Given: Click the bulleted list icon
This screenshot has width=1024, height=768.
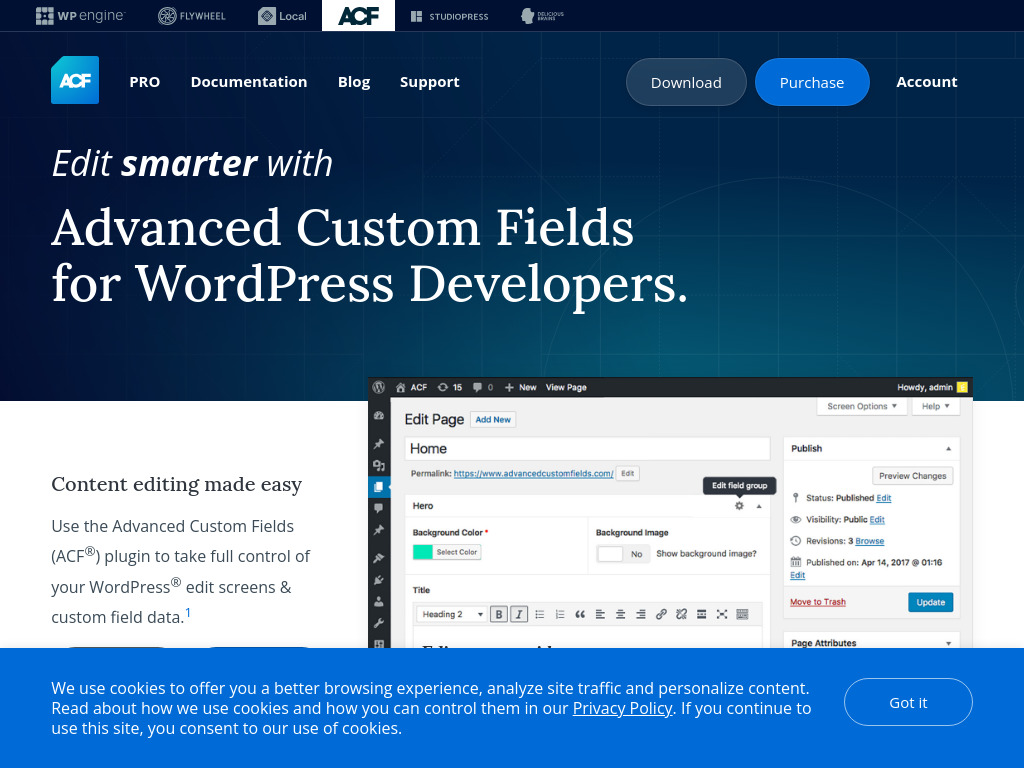Looking at the screenshot, I should tap(539, 614).
